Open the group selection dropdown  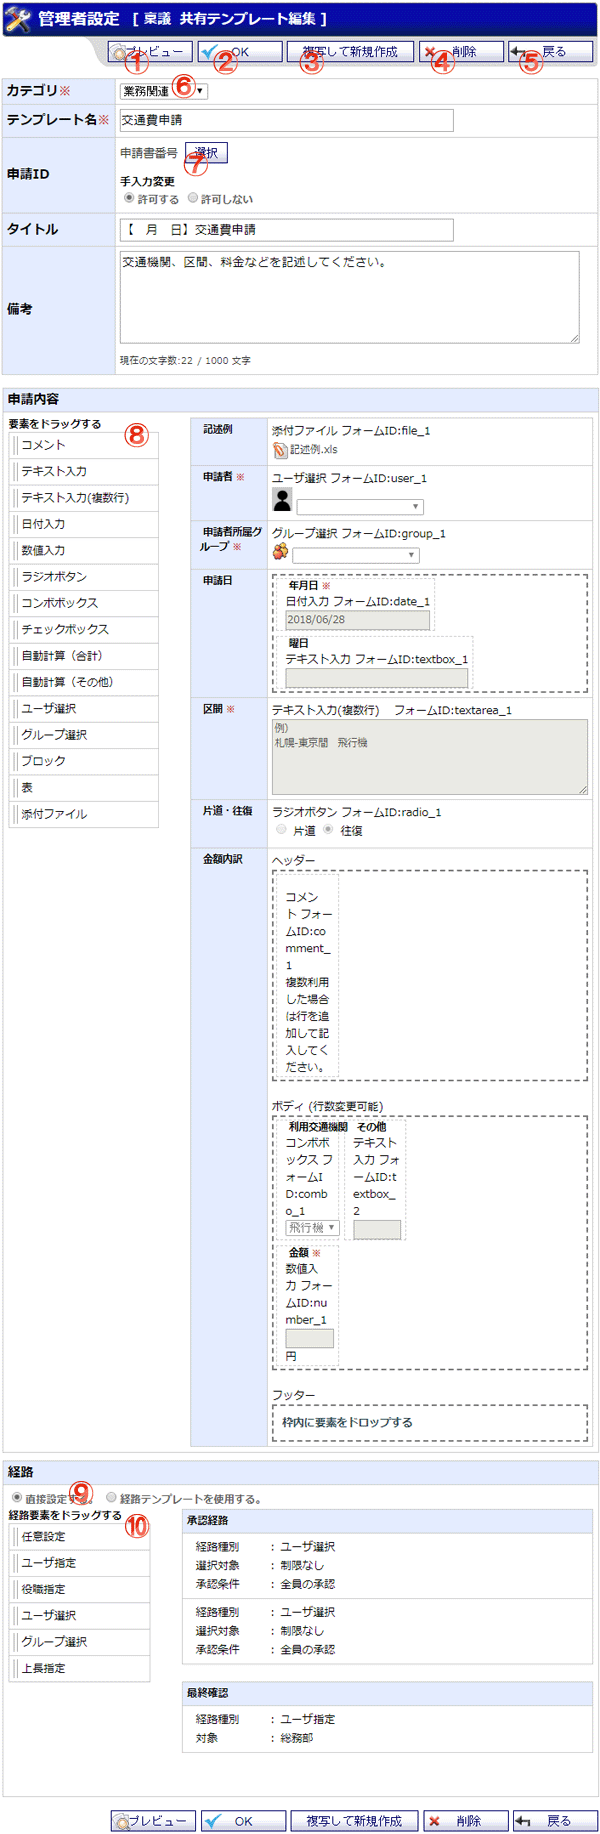pyautogui.click(x=355, y=555)
